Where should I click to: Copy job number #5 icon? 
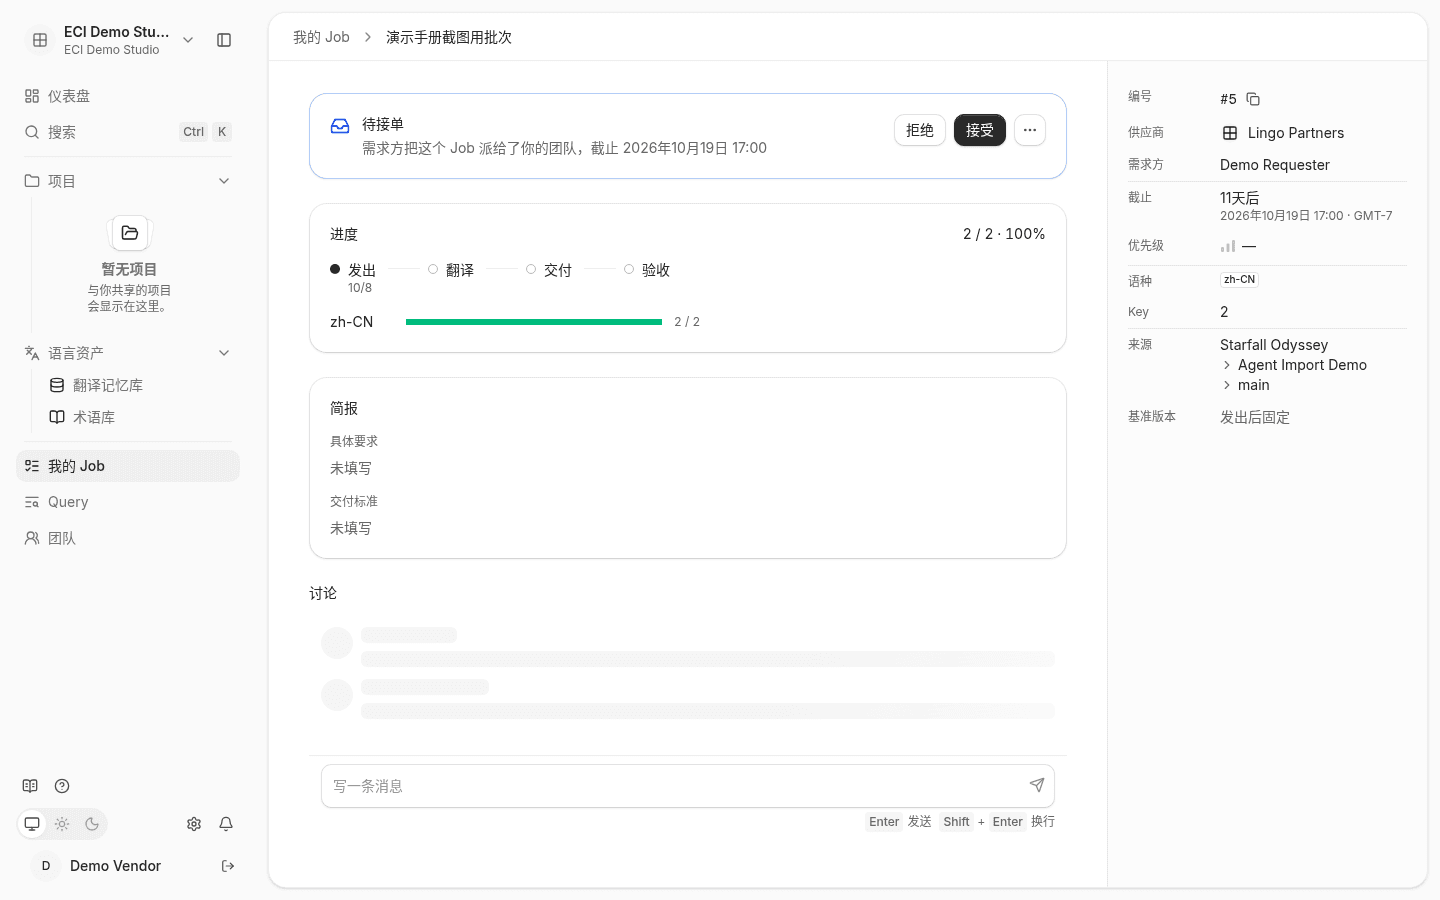[x=1253, y=99]
